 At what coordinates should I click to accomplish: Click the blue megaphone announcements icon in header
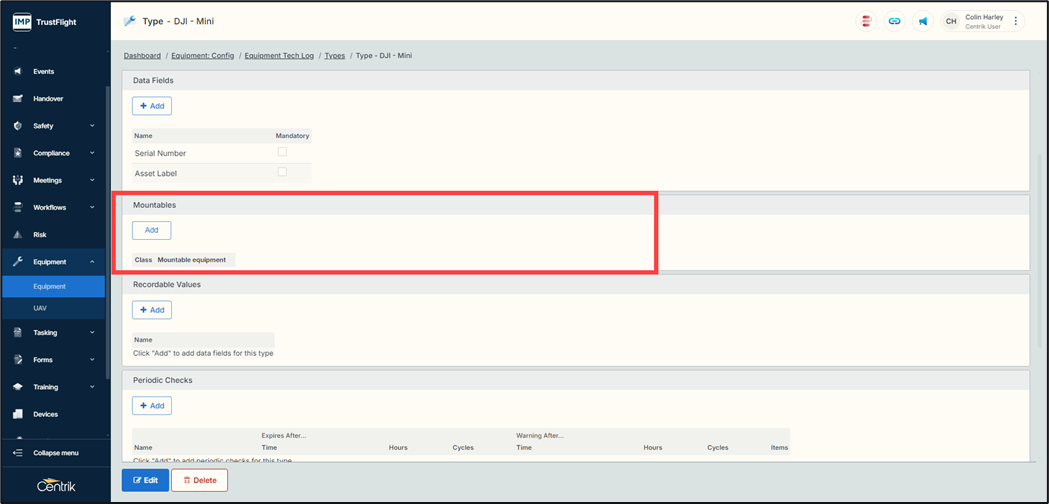(x=923, y=21)
